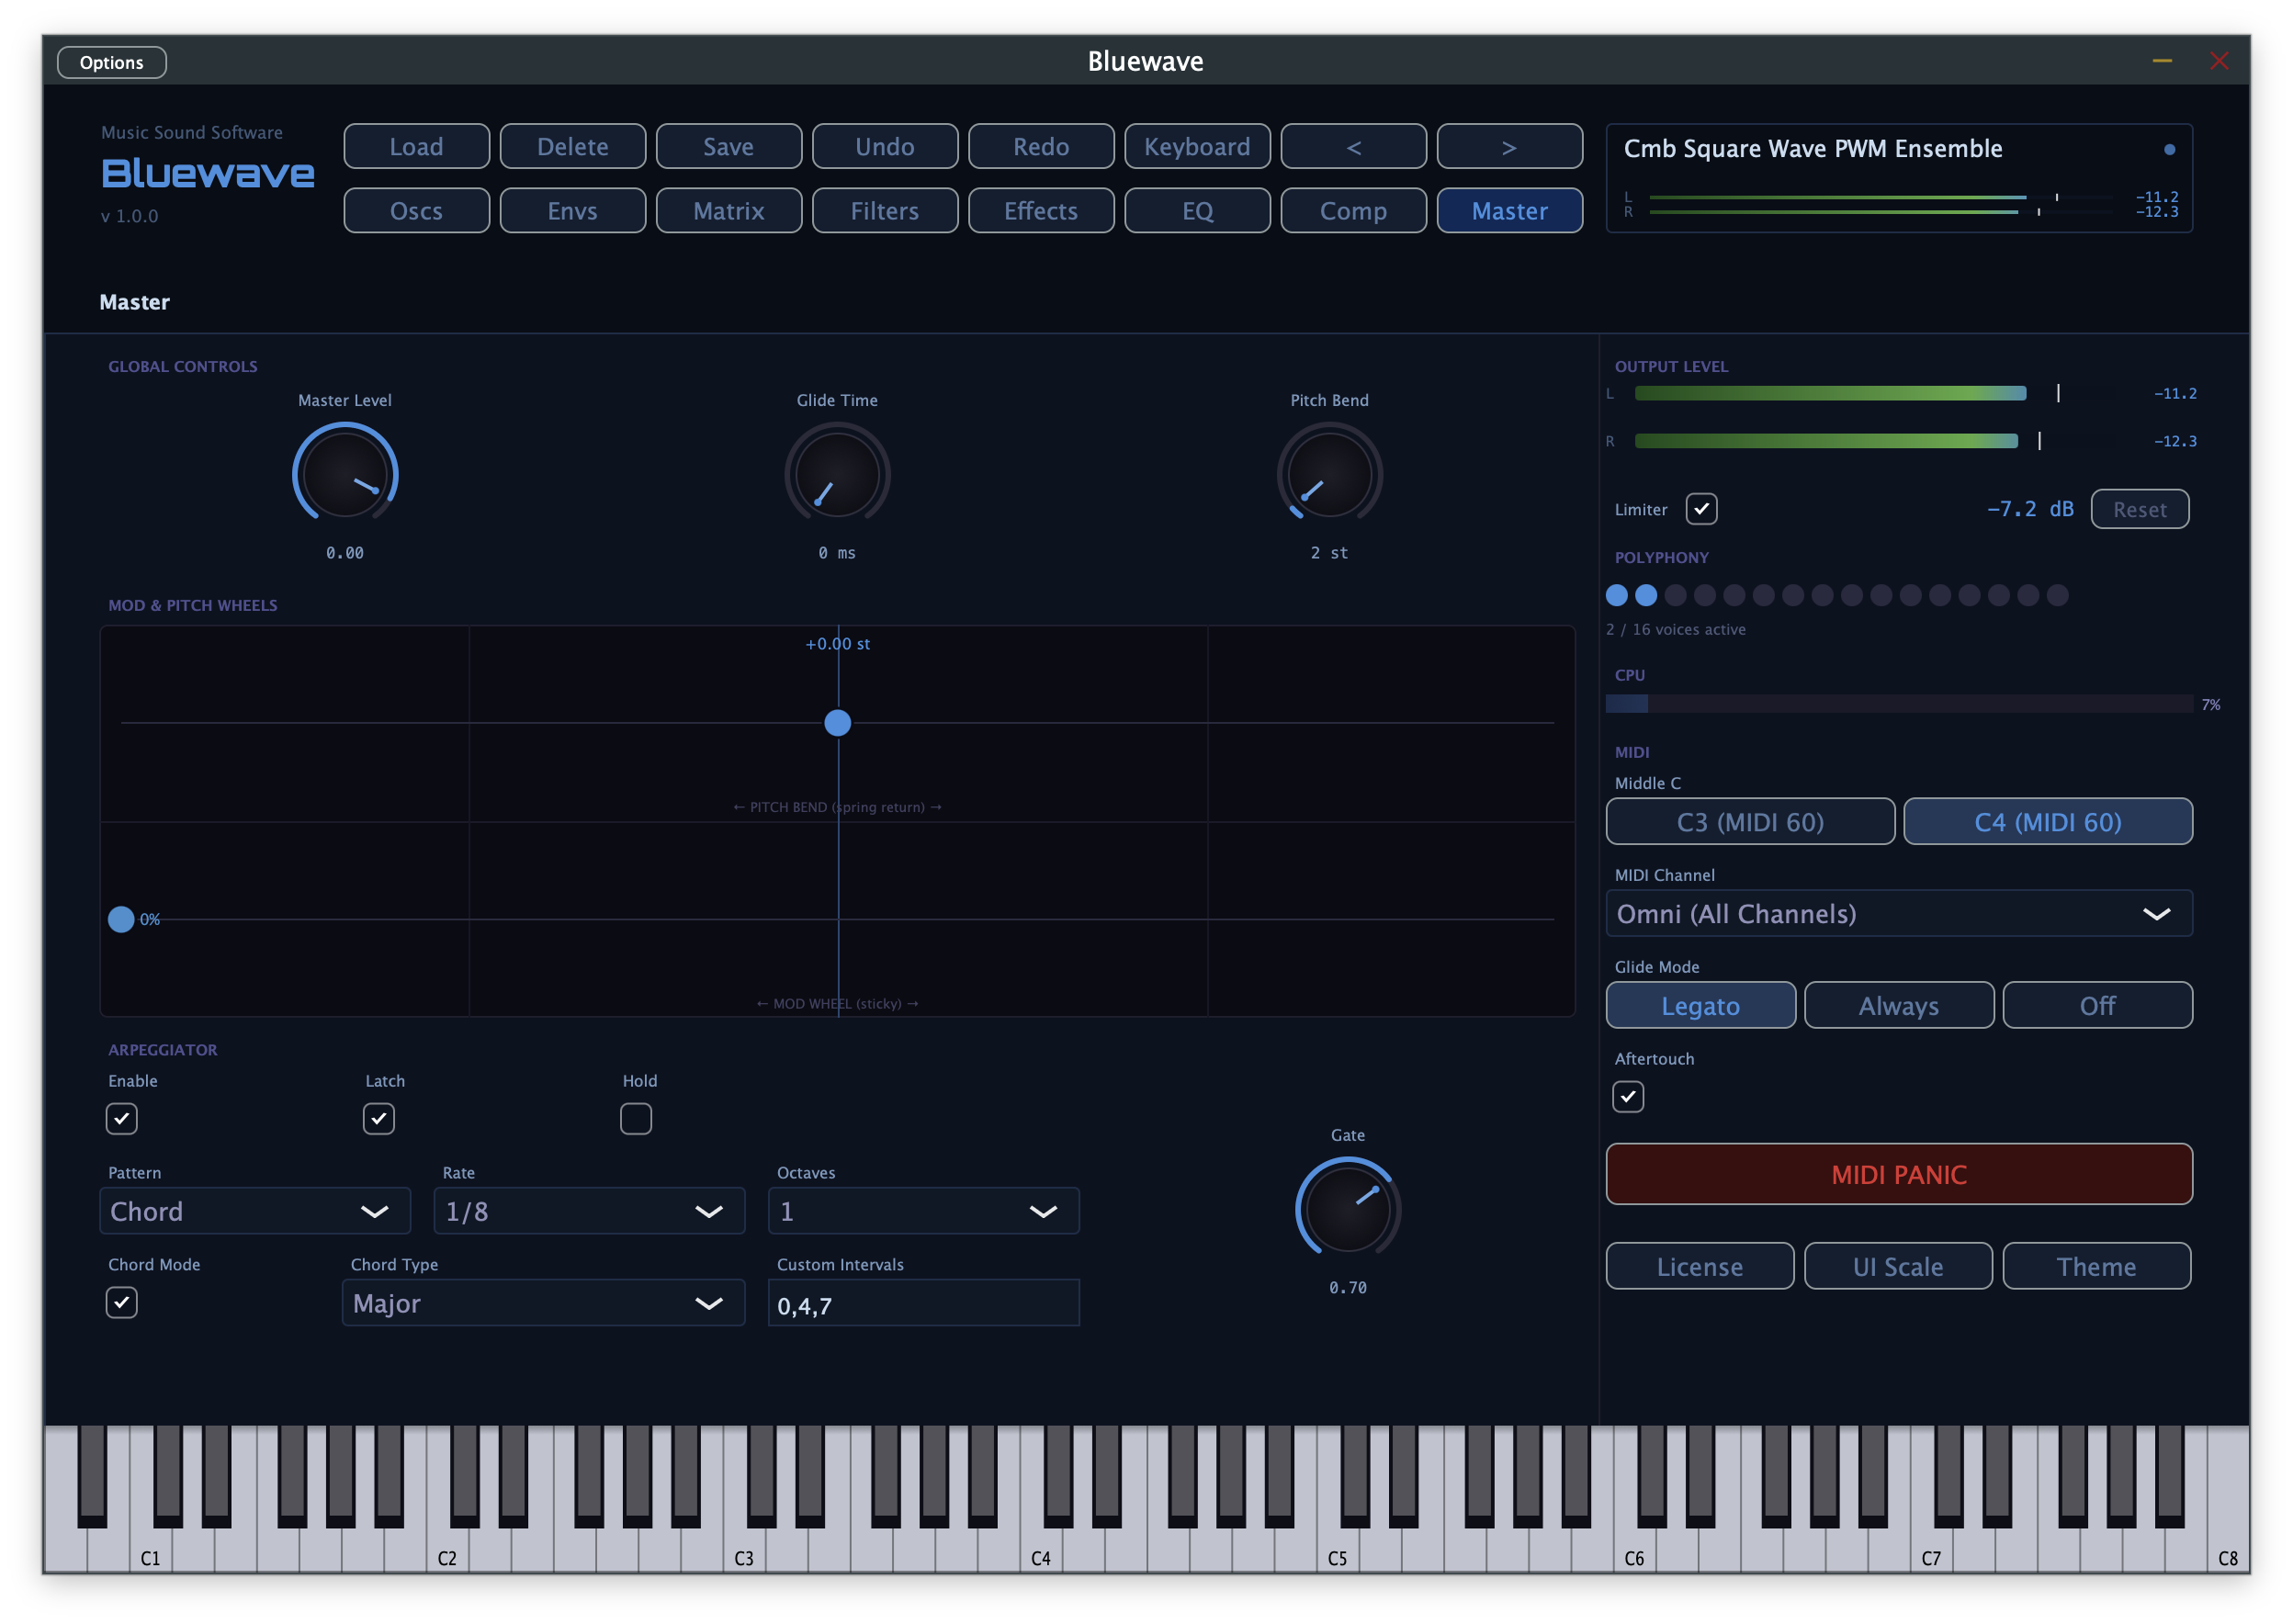Close the Bluewave window

pyautogui.click(x=2218, y=62)
